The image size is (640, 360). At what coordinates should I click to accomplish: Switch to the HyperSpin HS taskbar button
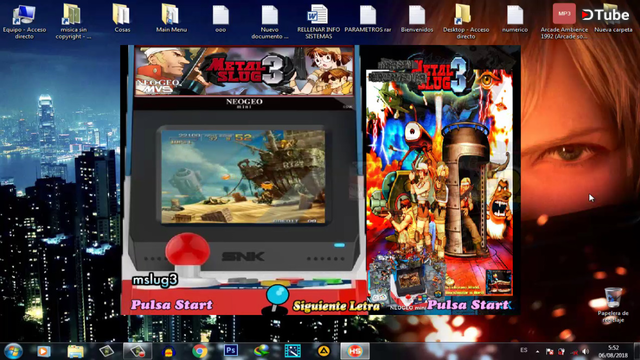[354, 351]
